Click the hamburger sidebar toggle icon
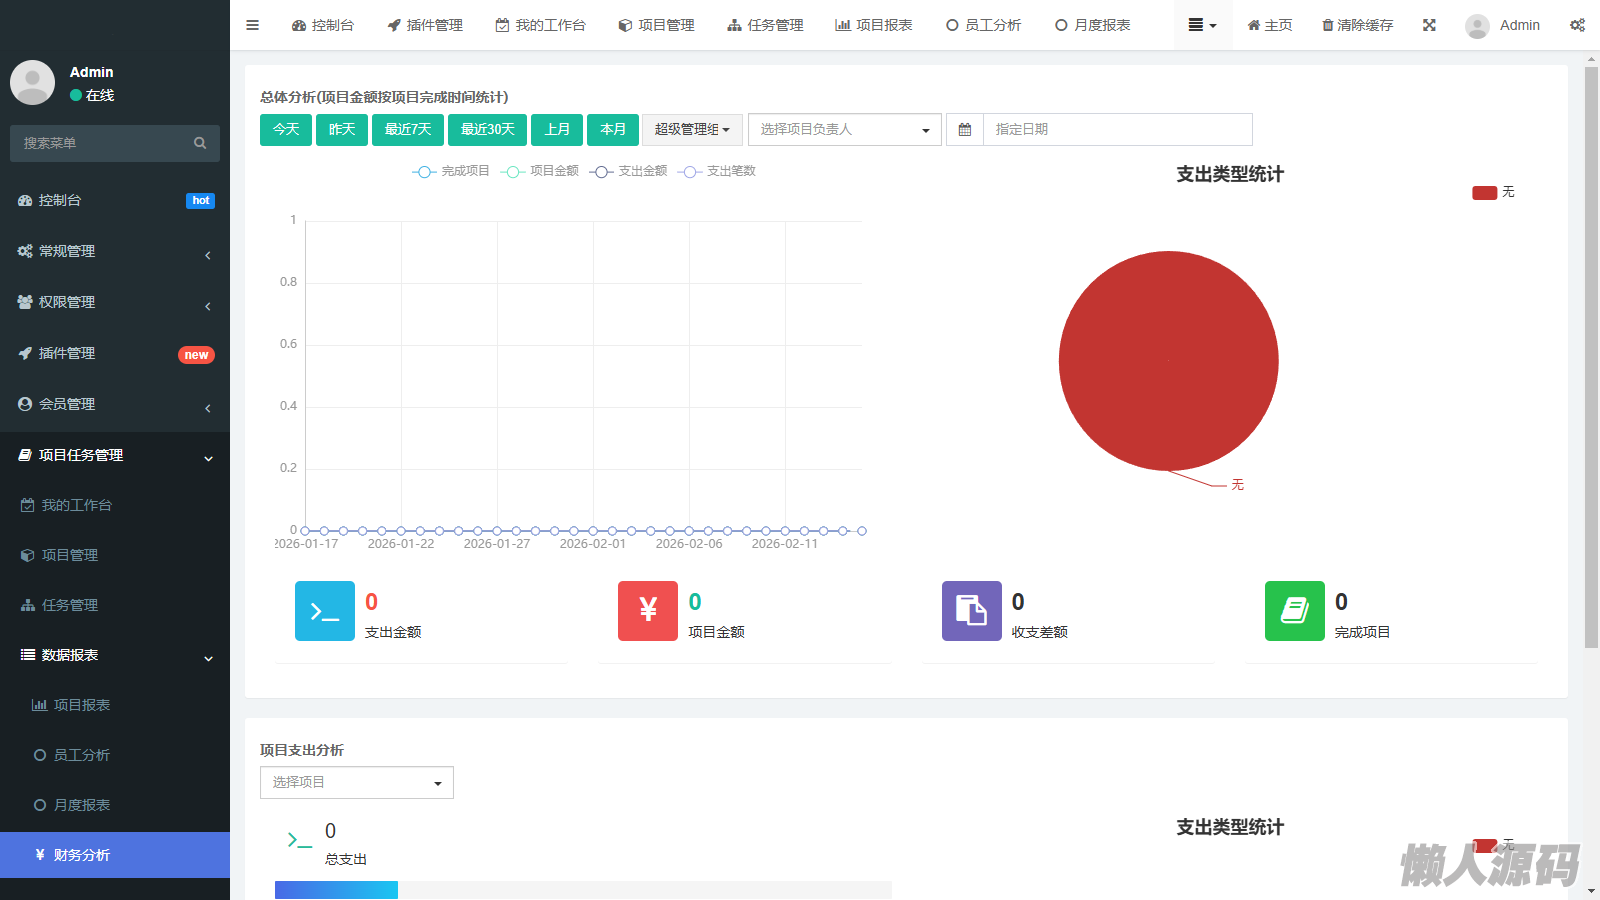The width and height of the screenshot is (1600, 900). 252,25
